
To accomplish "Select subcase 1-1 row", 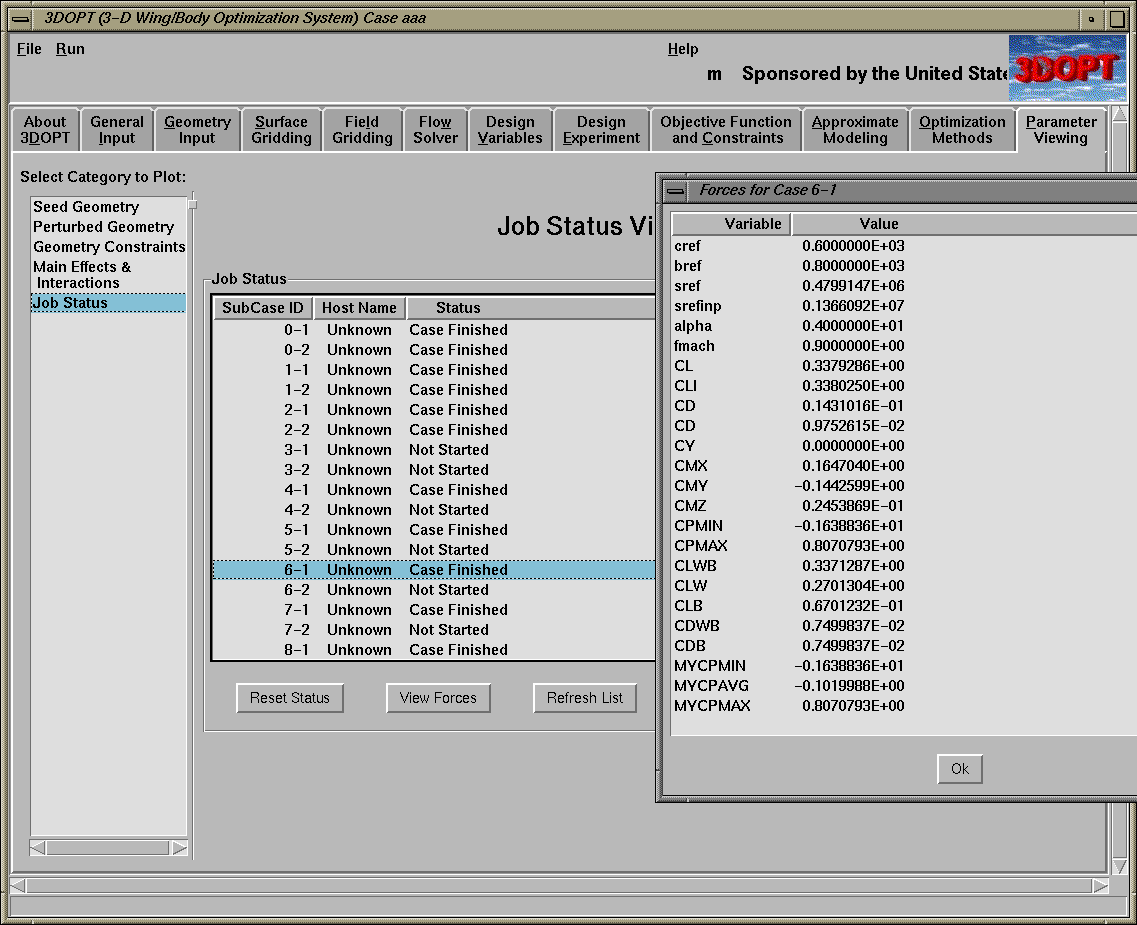I will click(434, 370).
